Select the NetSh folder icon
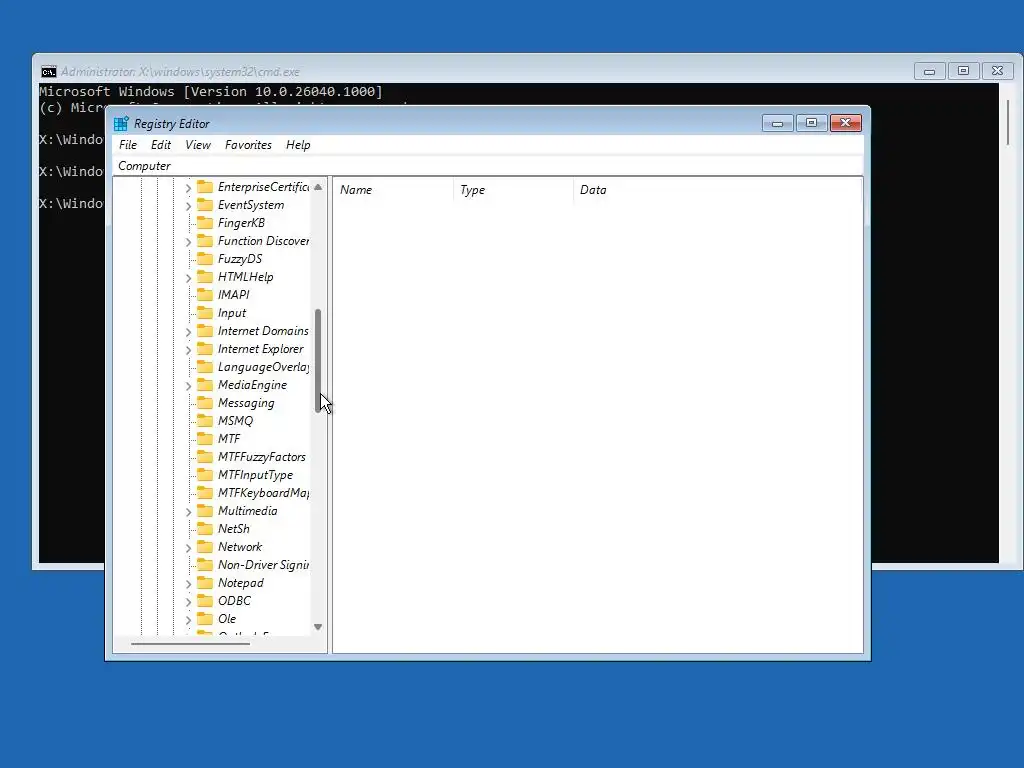 205,528
